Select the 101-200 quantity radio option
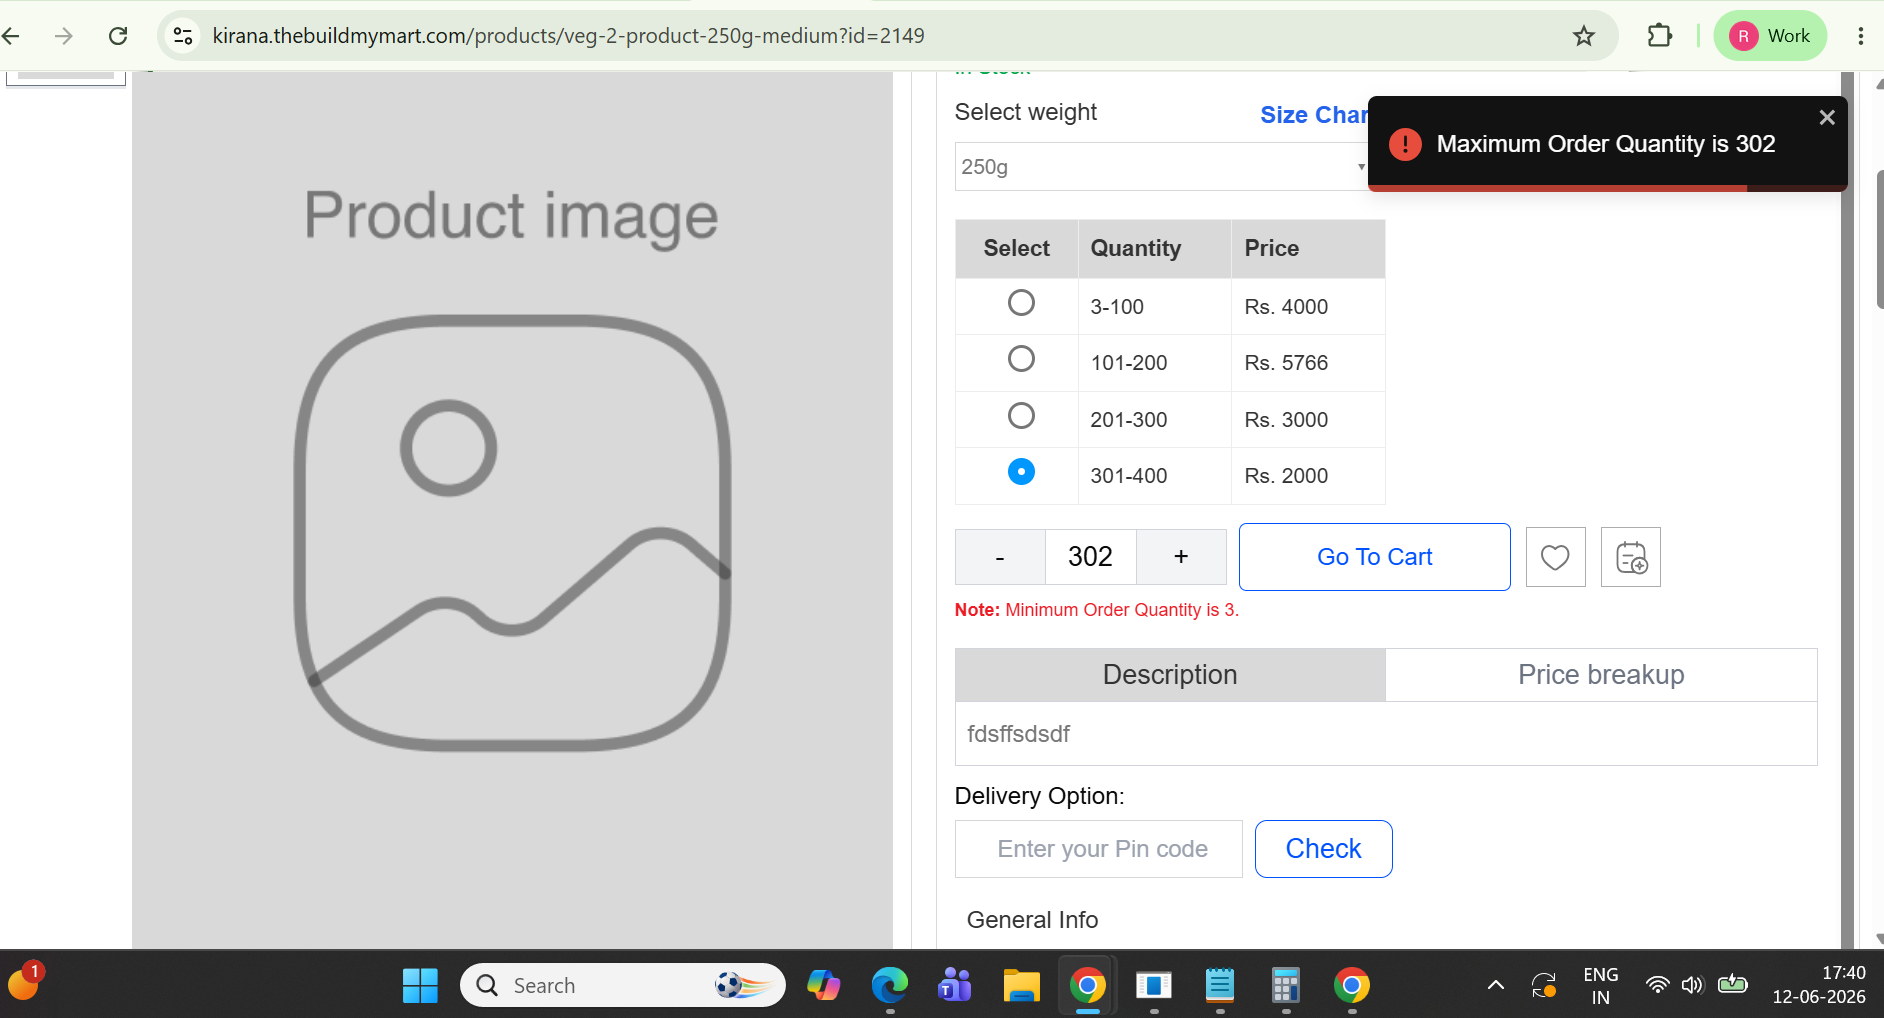 coord(1021,359)
